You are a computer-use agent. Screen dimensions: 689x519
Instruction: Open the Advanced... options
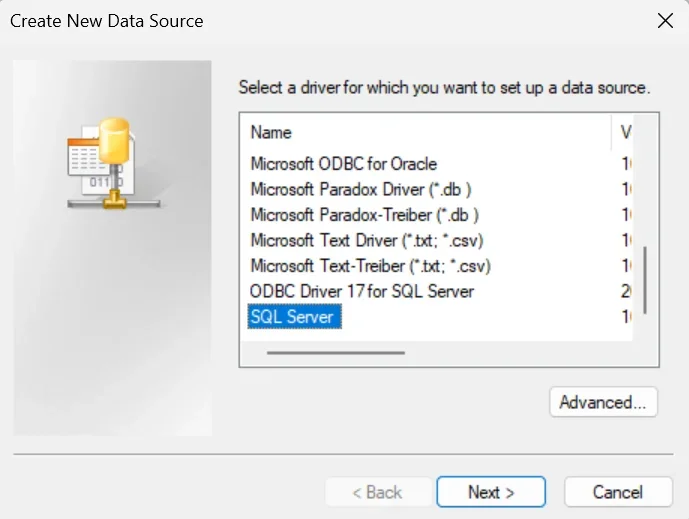[x=603, y=402]
